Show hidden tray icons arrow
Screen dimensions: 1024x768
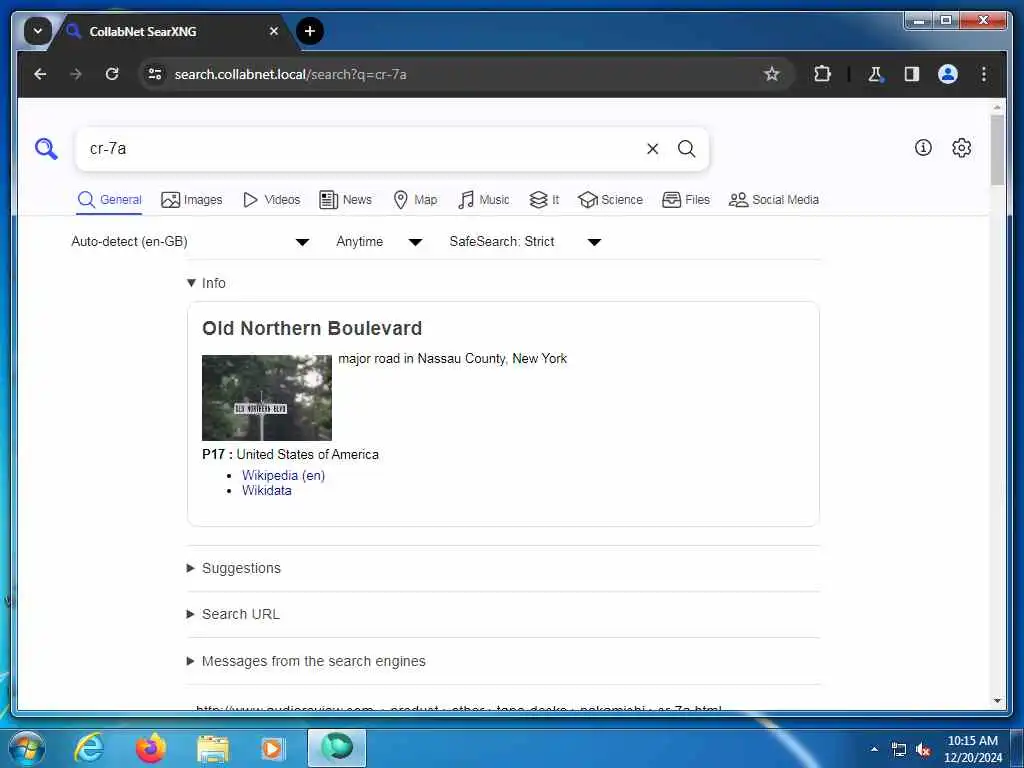tap(874, 750)
